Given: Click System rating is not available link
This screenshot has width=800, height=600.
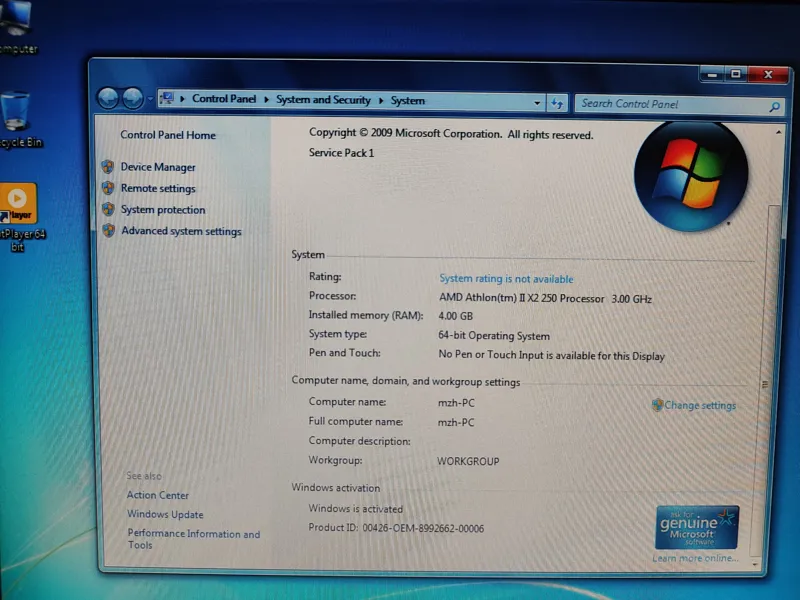Looking at the screenshot, I should pos(506,279).
